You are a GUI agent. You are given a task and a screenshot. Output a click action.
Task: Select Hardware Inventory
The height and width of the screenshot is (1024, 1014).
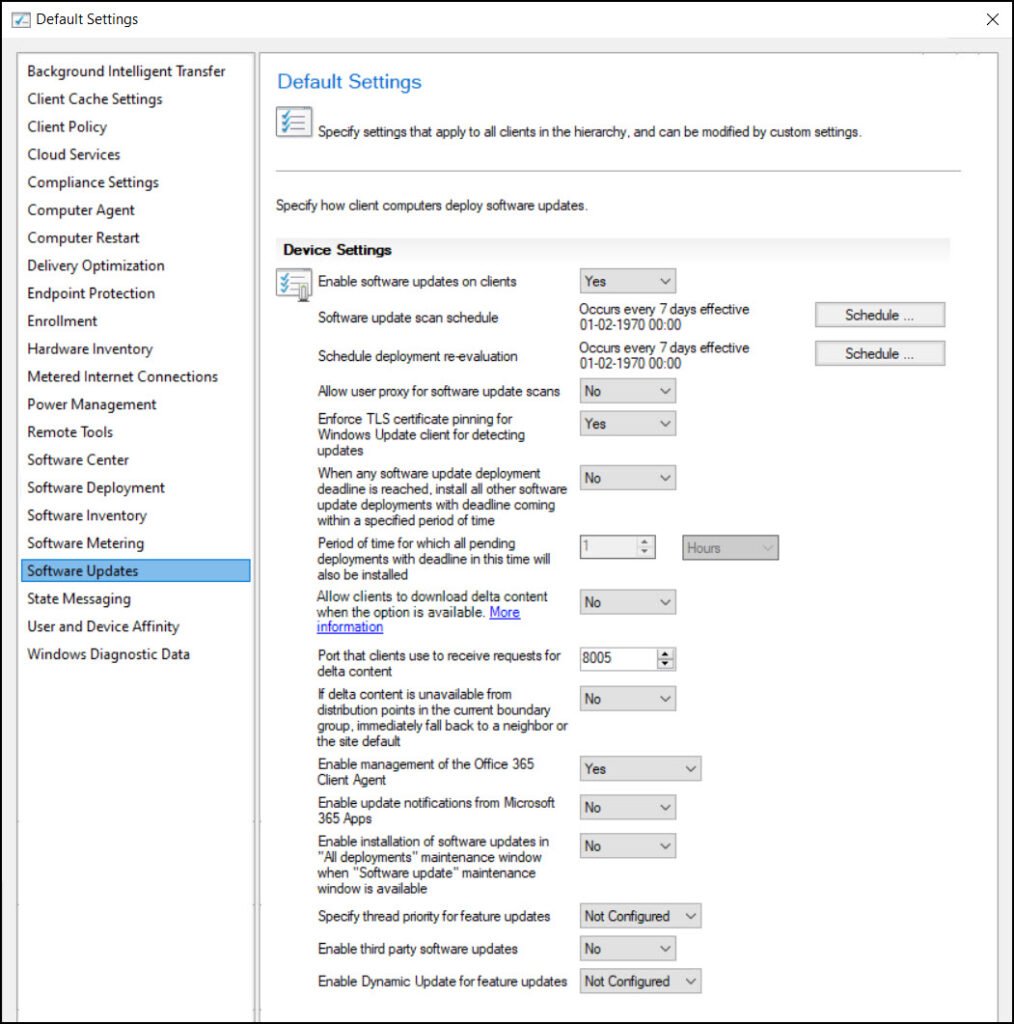[x=89, y=349]
